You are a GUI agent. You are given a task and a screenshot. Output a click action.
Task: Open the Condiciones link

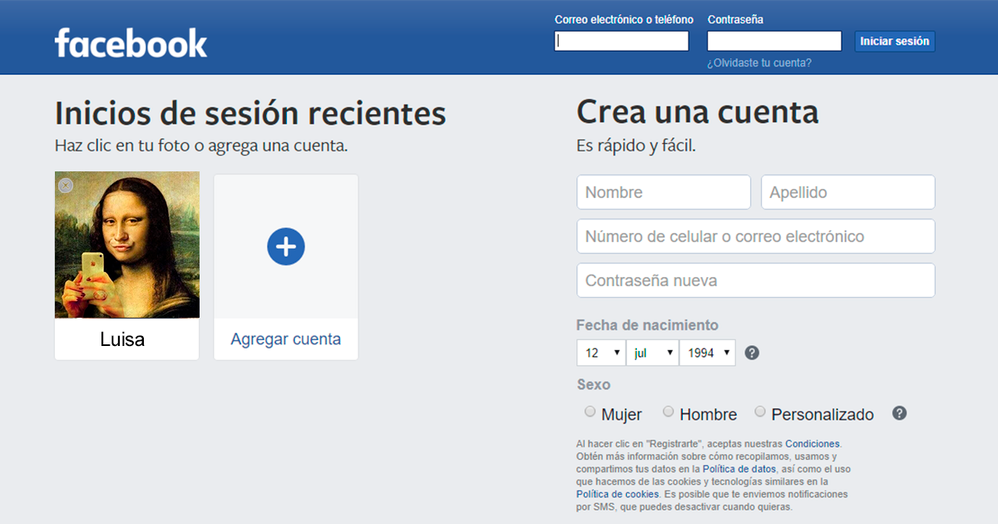812,444
